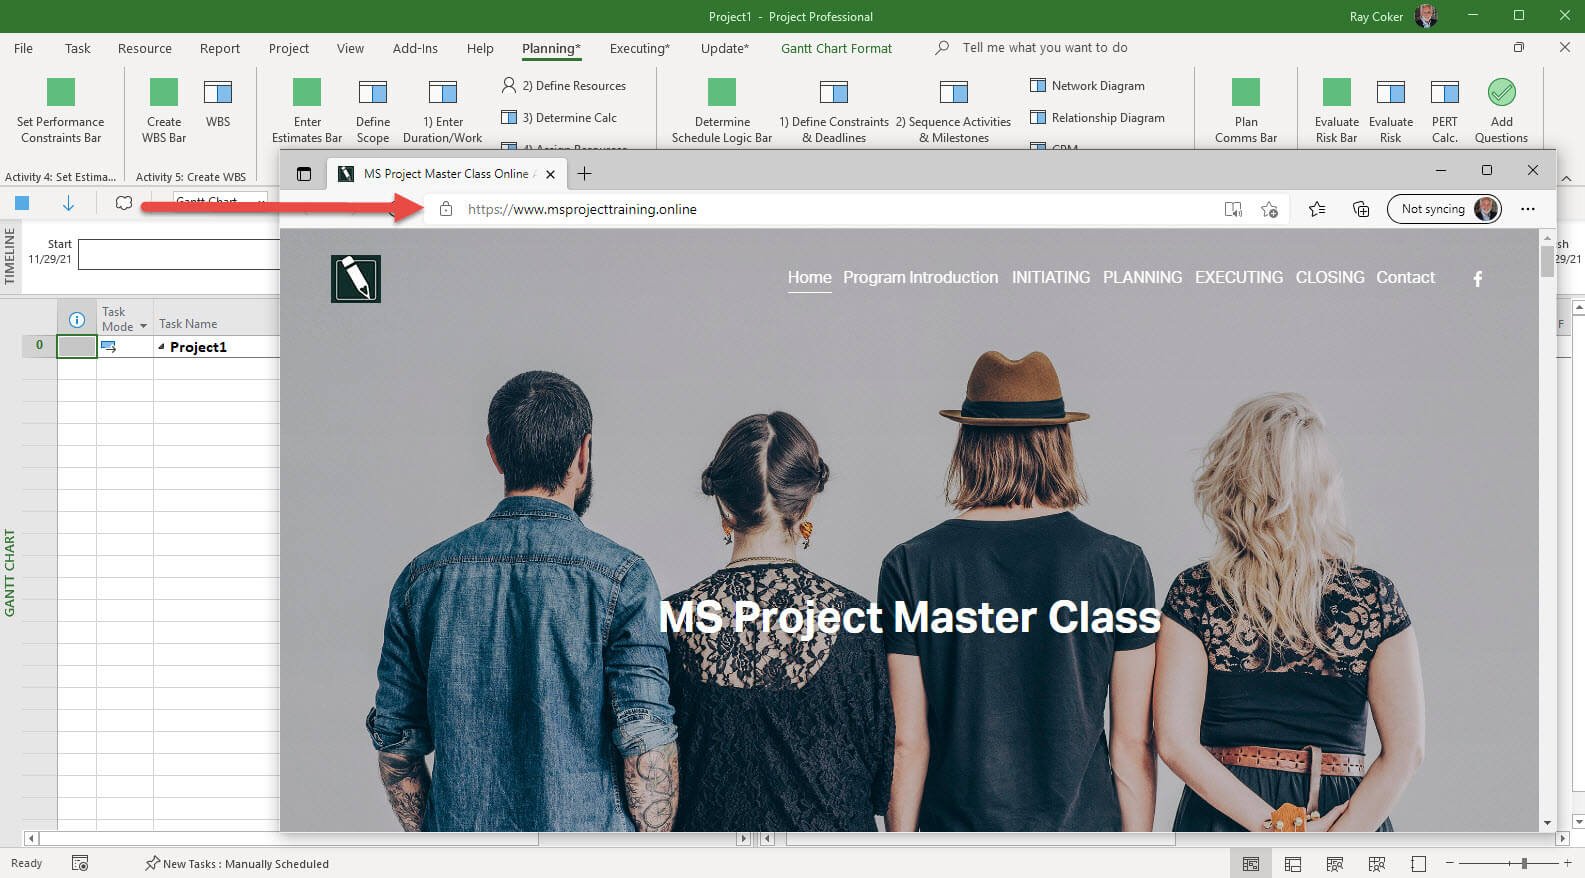Switch to Team Planner view in status bar
Viewport: 1585px width, 878px height.
(x=1335, y=864)
